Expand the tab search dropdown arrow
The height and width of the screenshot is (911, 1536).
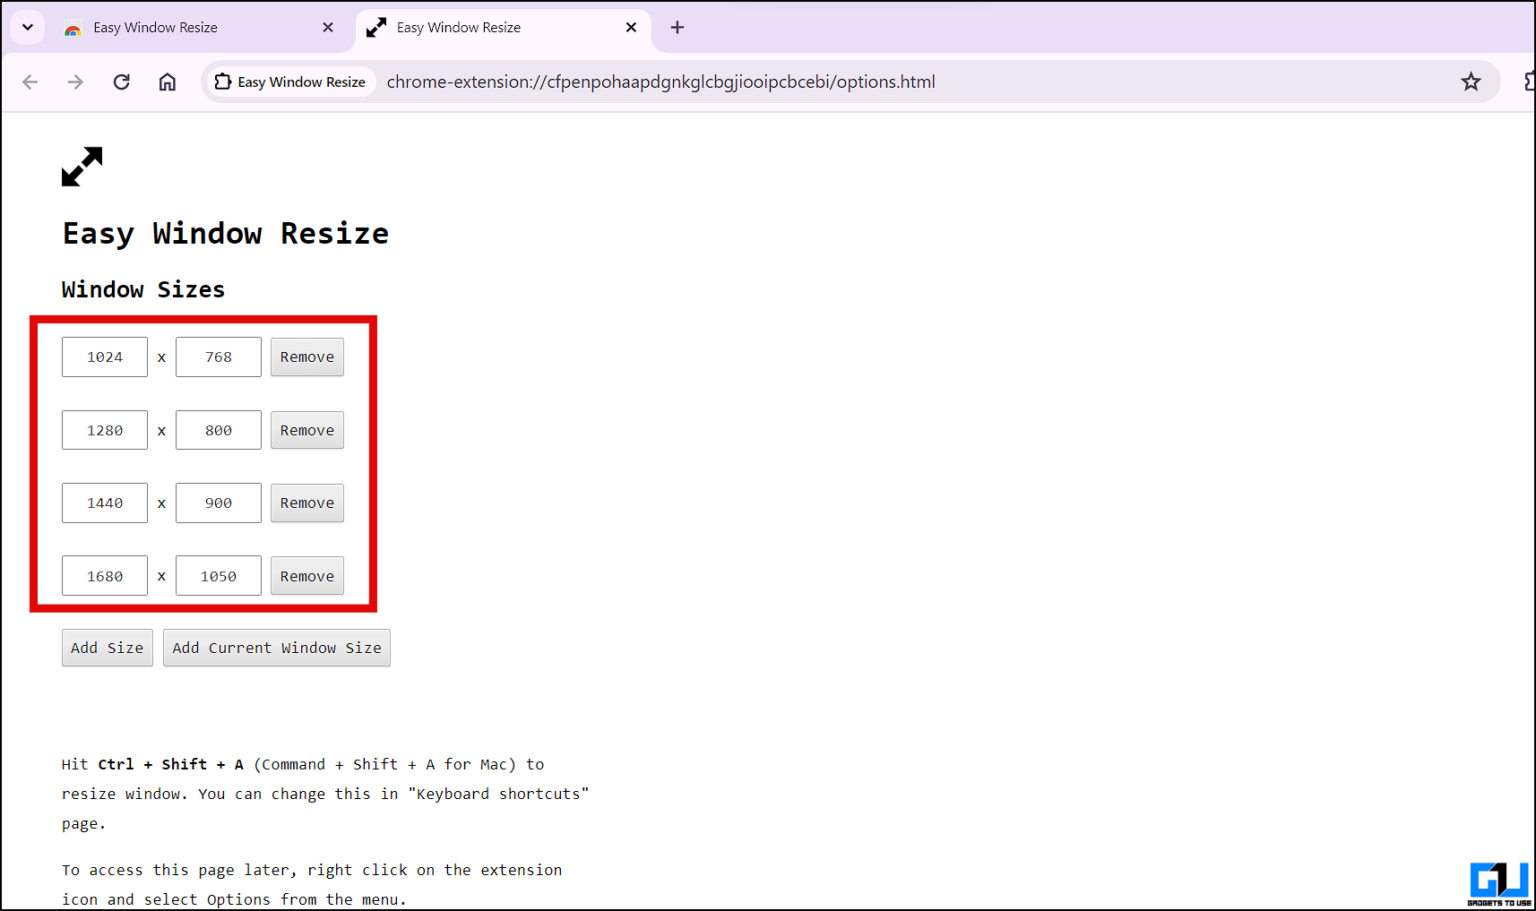click(x=27, y=28)
